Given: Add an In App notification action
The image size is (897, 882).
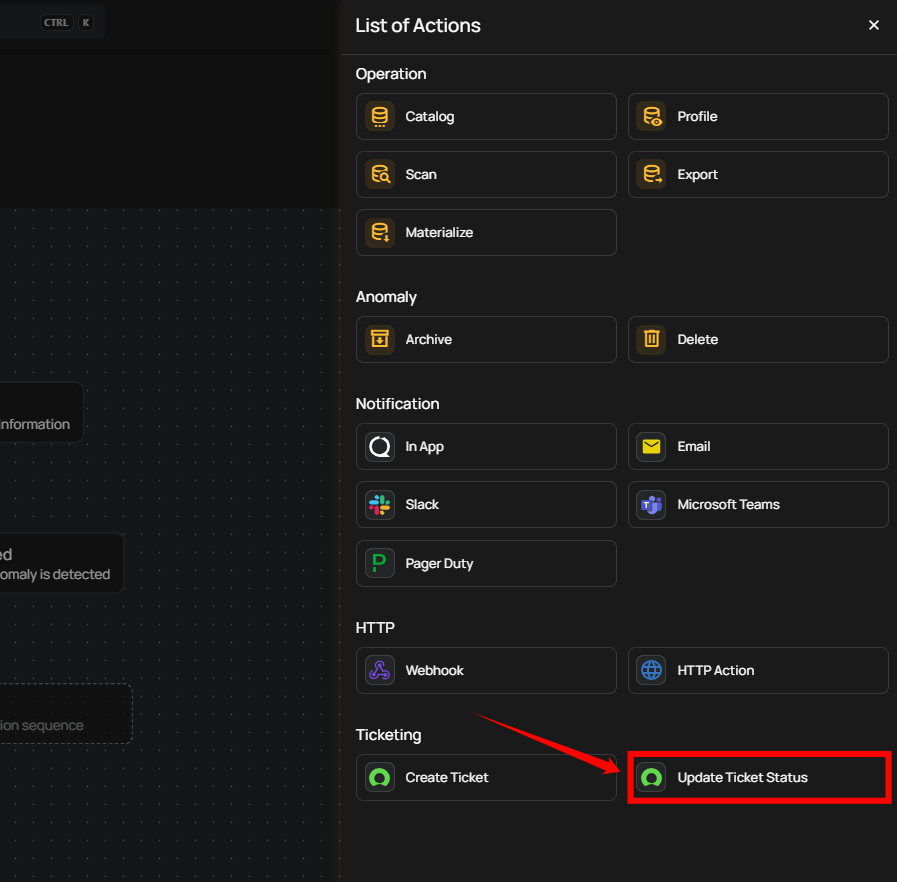Looking at the screenshot, I should click(x=486, y=447).
